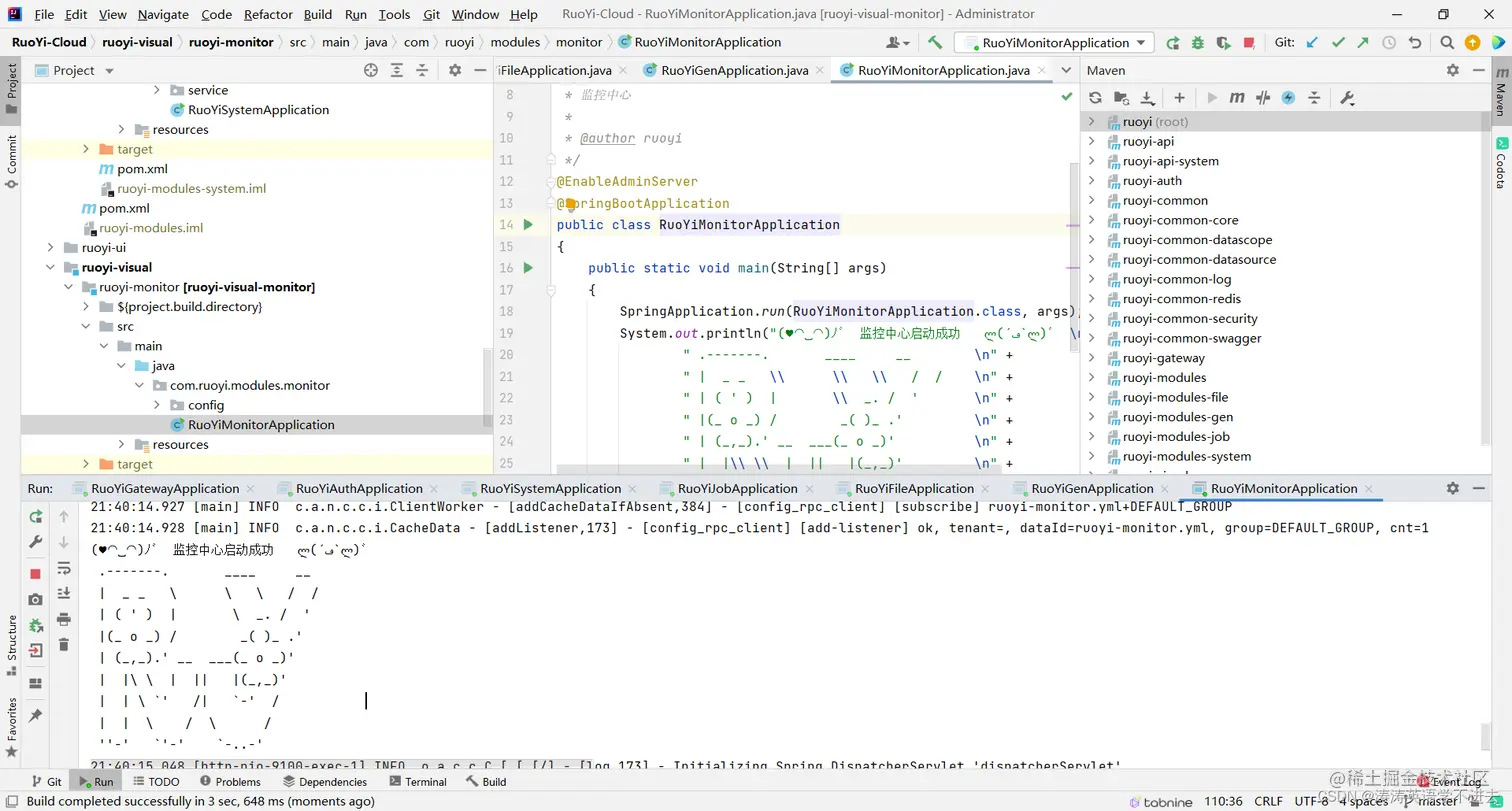Open Git Show History clock icon

[1389, 43]
